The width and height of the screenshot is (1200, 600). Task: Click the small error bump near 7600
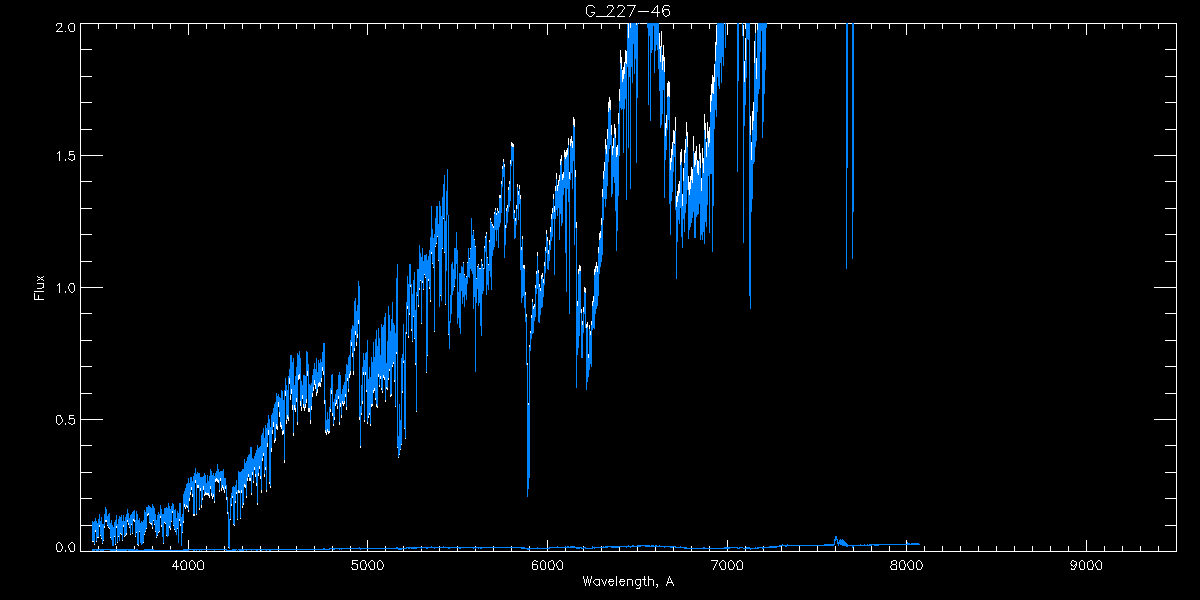(x=837, y=540)
